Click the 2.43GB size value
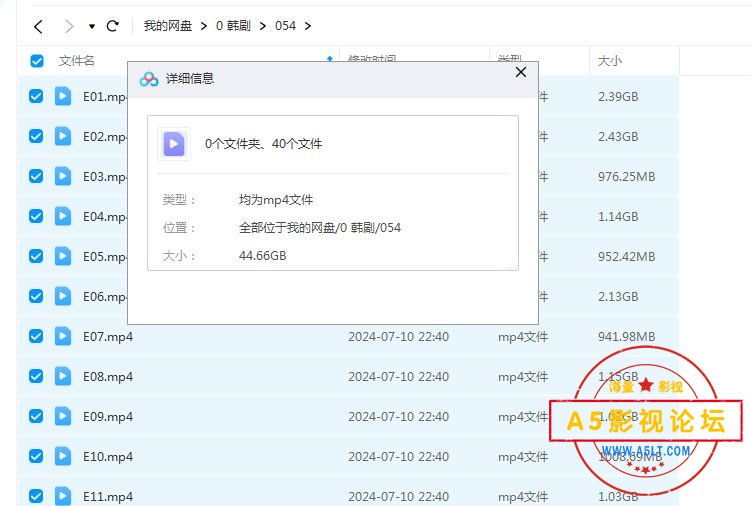Image resolution: width=751 pixels, height=506 pixels. click(618, 137)
